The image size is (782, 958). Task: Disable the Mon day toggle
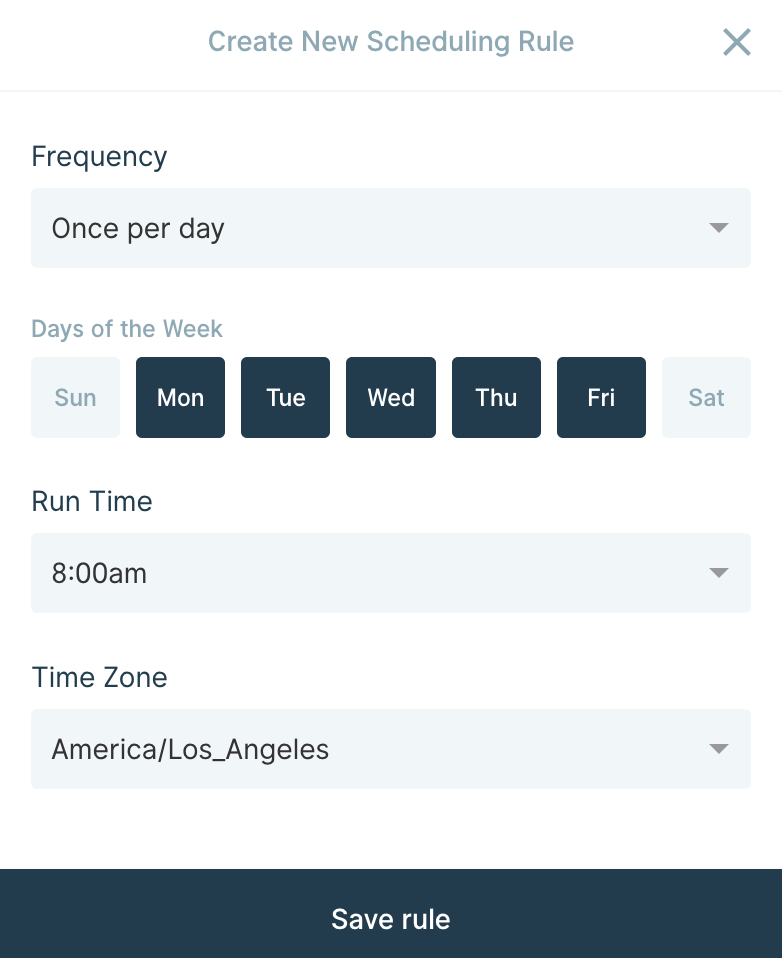[180, 397]
